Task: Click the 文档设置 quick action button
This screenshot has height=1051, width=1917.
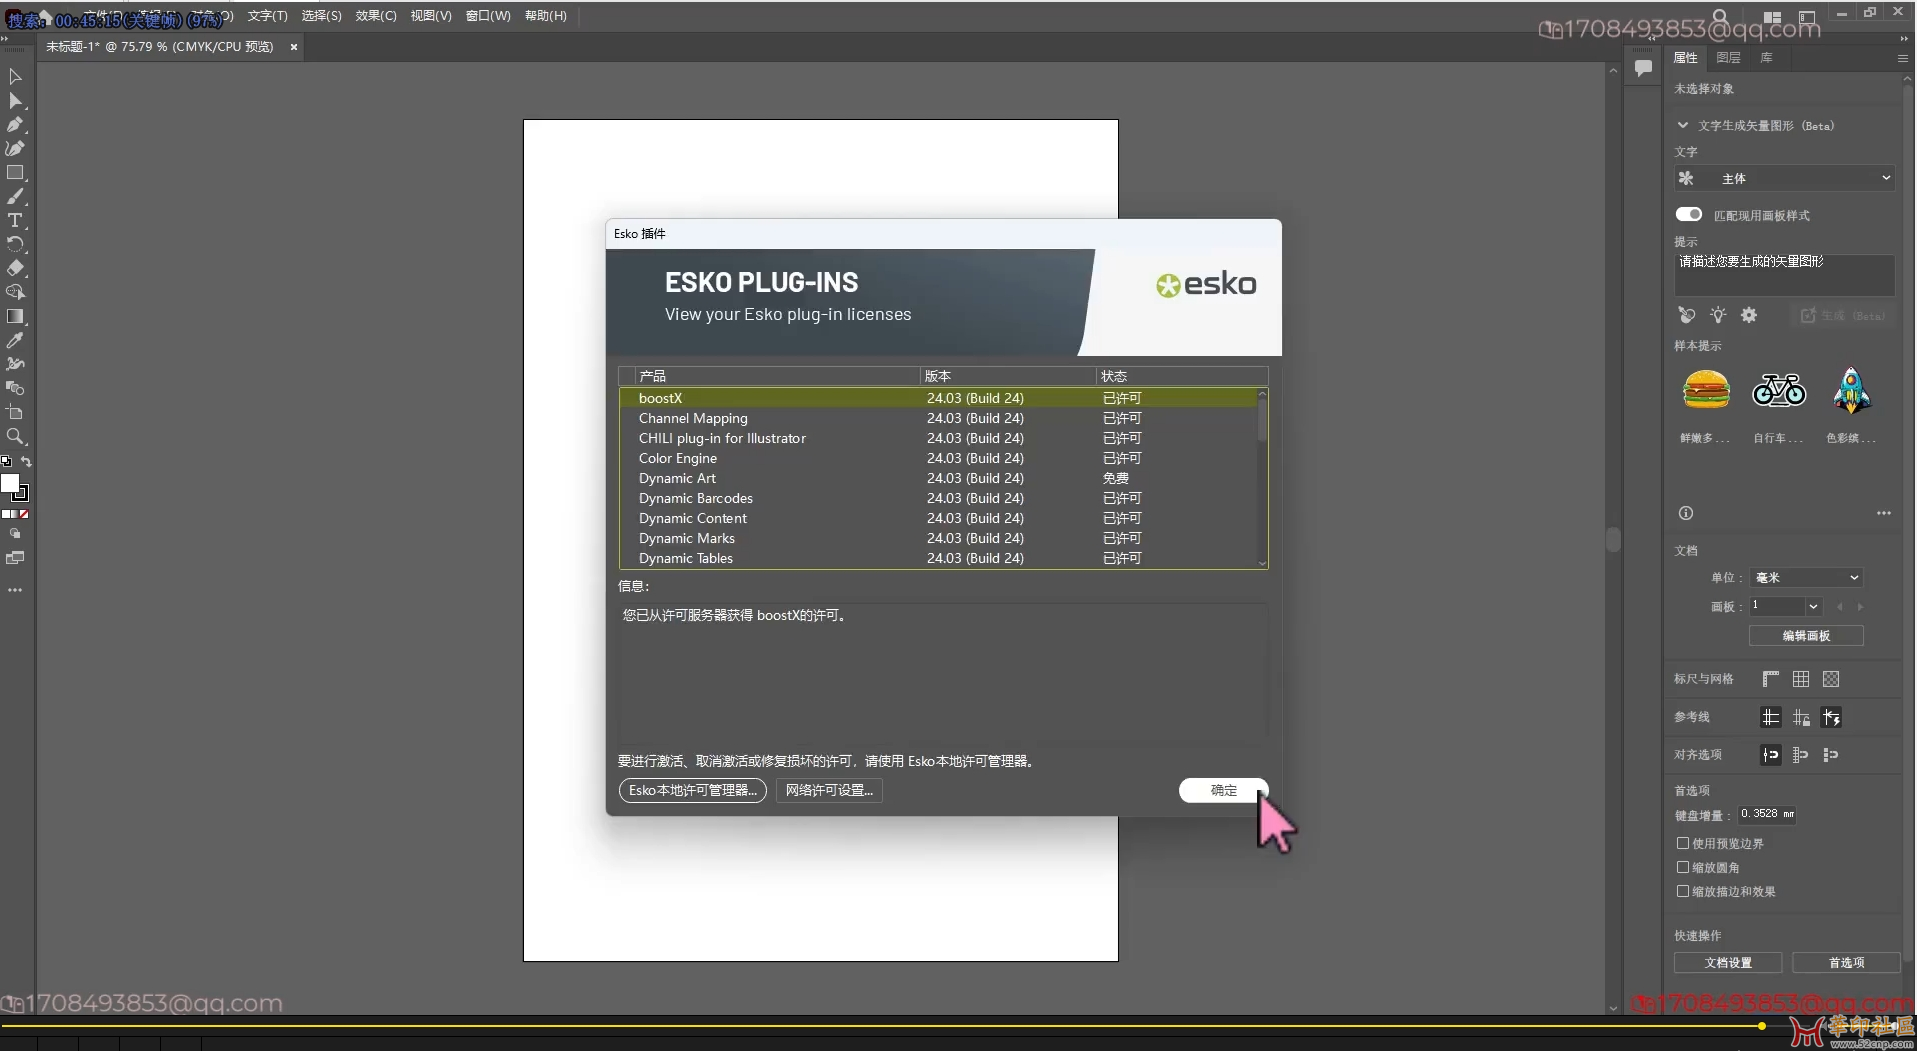Action: click(x=1728, y=962)
